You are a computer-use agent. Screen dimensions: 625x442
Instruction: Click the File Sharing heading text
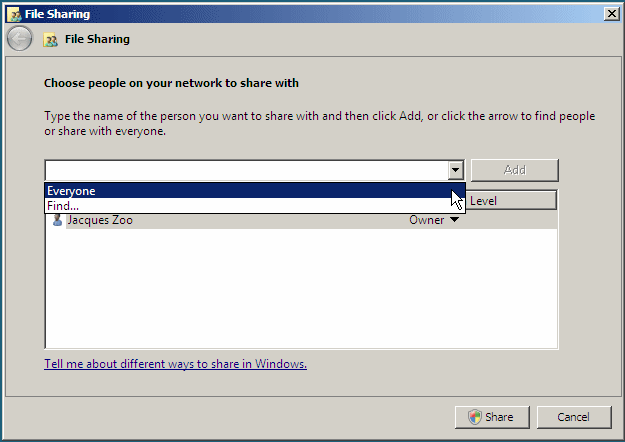click(x=97, y=39)
